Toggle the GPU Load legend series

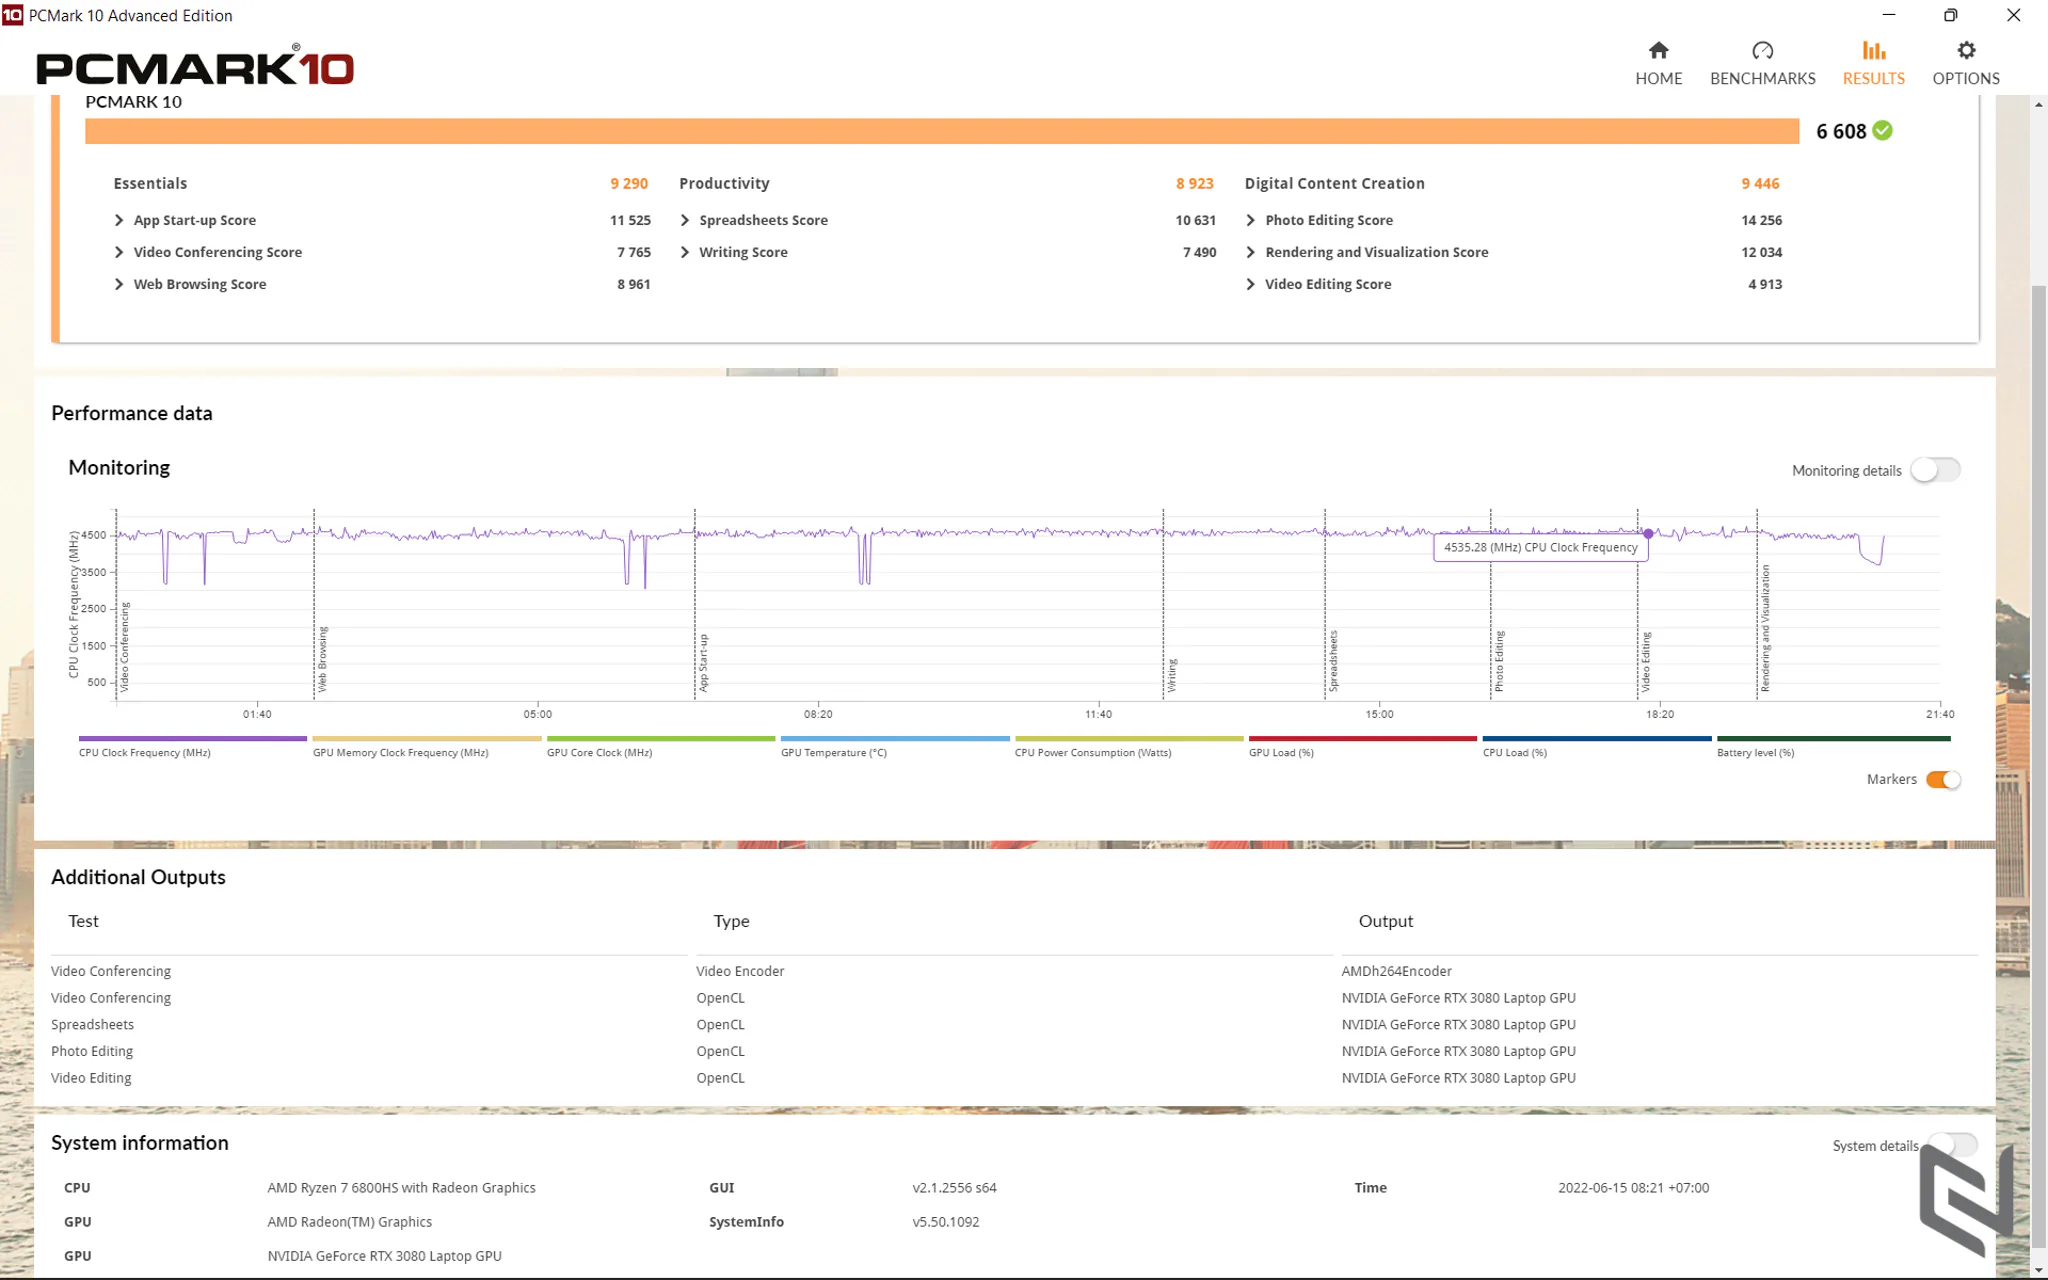coord(1362,746)
